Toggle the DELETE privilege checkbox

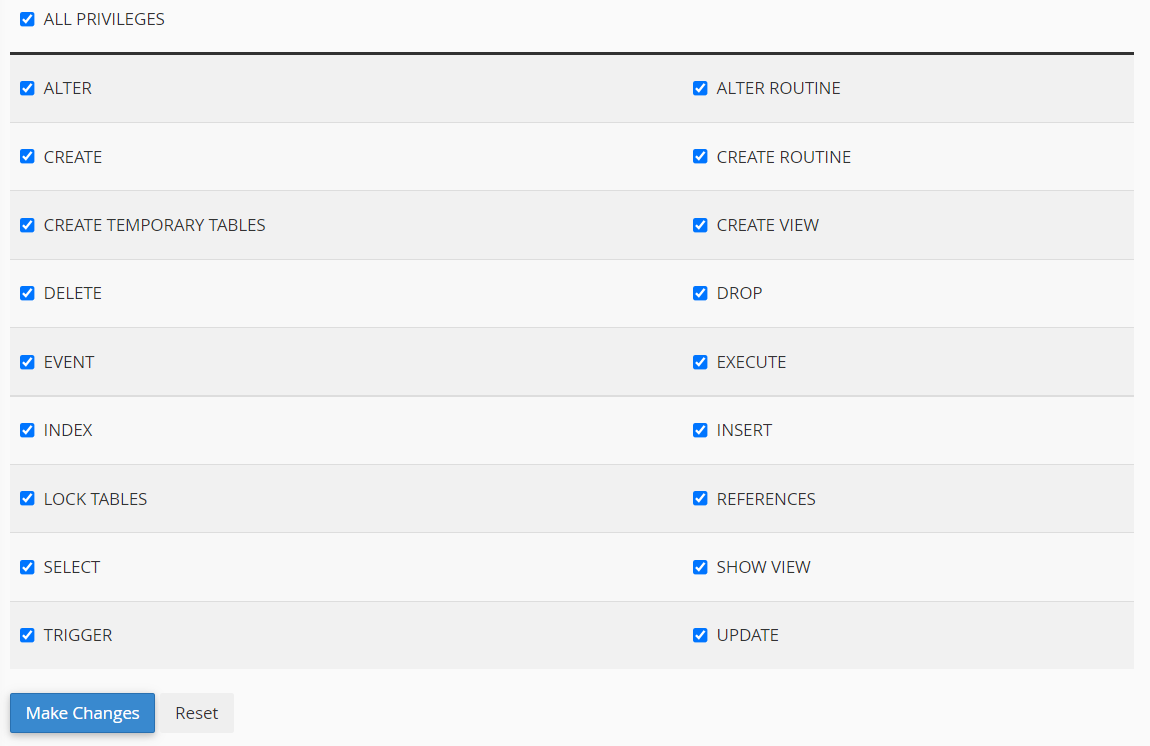tap(26, 293)
